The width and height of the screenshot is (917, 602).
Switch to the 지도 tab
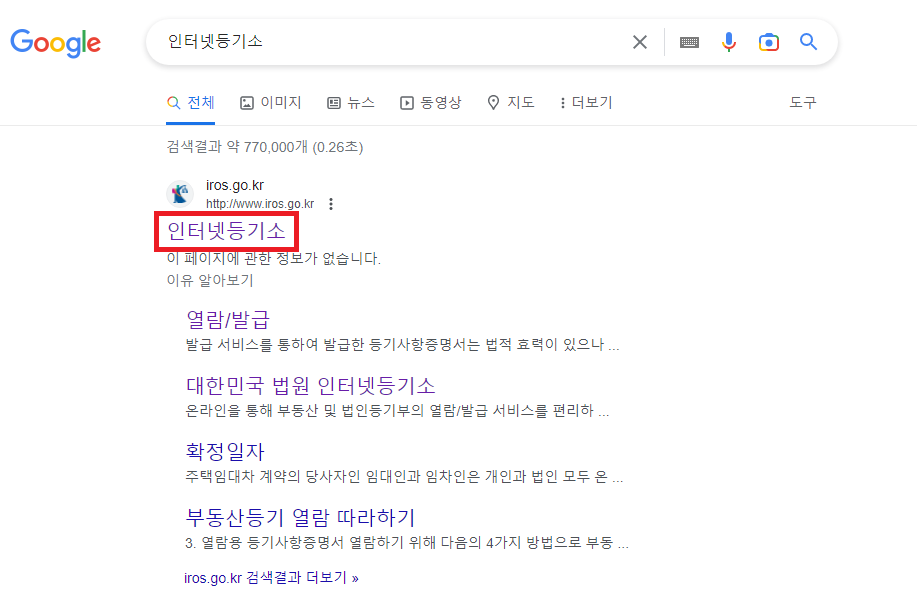pos(511,103)
